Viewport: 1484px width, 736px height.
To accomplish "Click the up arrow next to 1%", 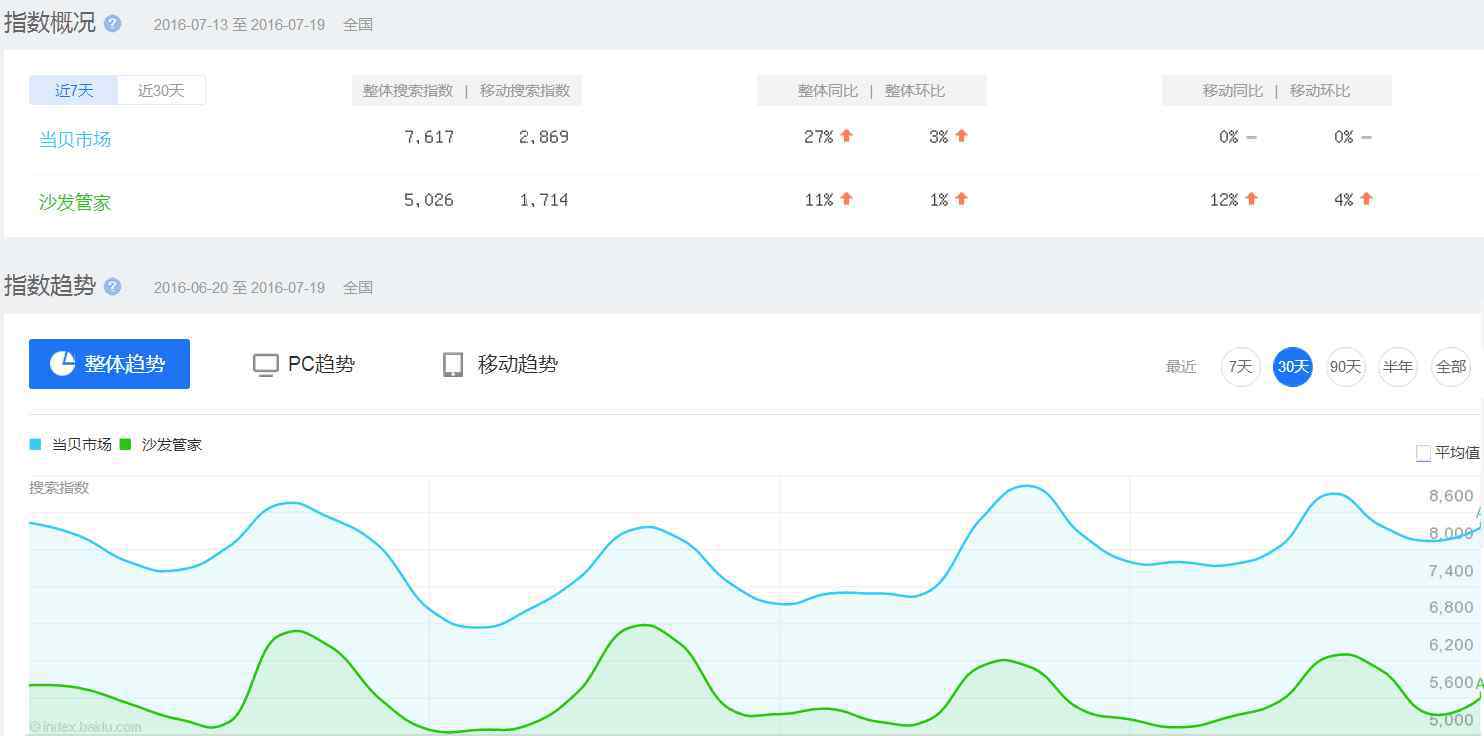I will tap(961, 199).
